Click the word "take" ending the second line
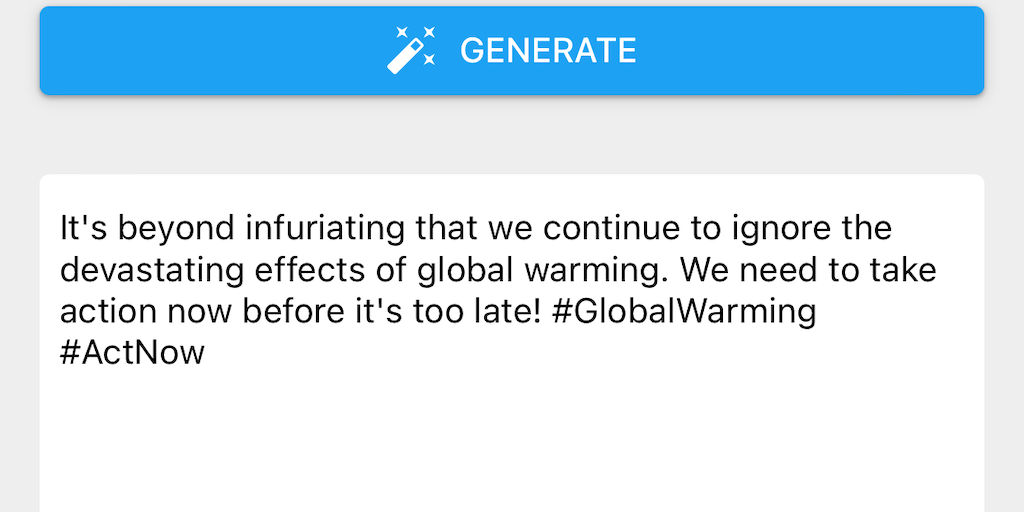Screen dimensions: 1024x512 coord(903,271)
